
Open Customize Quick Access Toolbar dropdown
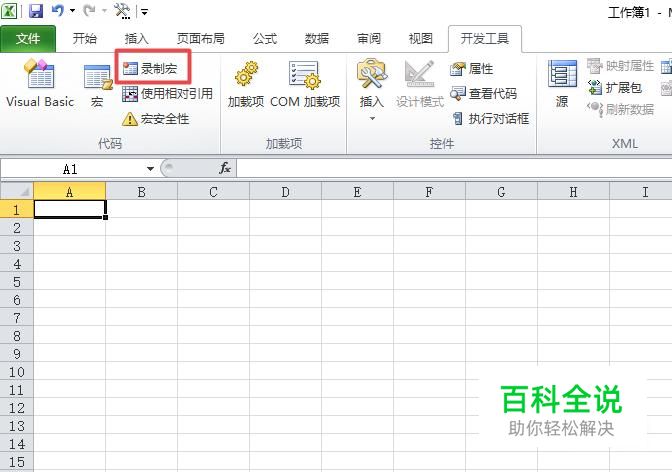[x=144, y=12]
